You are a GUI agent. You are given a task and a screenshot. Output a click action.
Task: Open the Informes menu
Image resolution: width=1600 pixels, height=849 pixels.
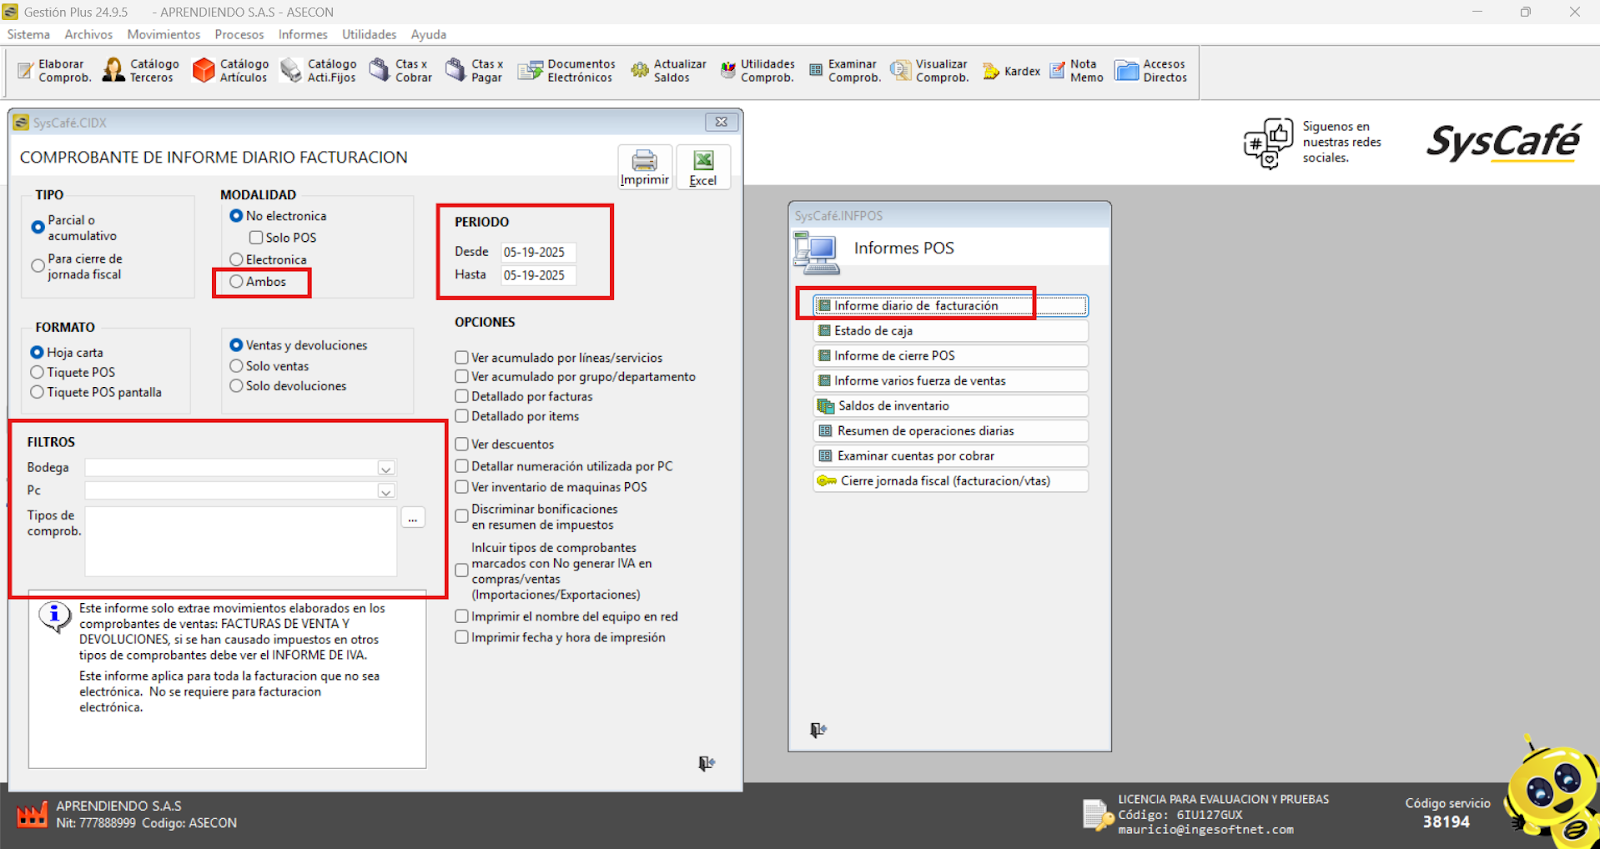[302, 34]
